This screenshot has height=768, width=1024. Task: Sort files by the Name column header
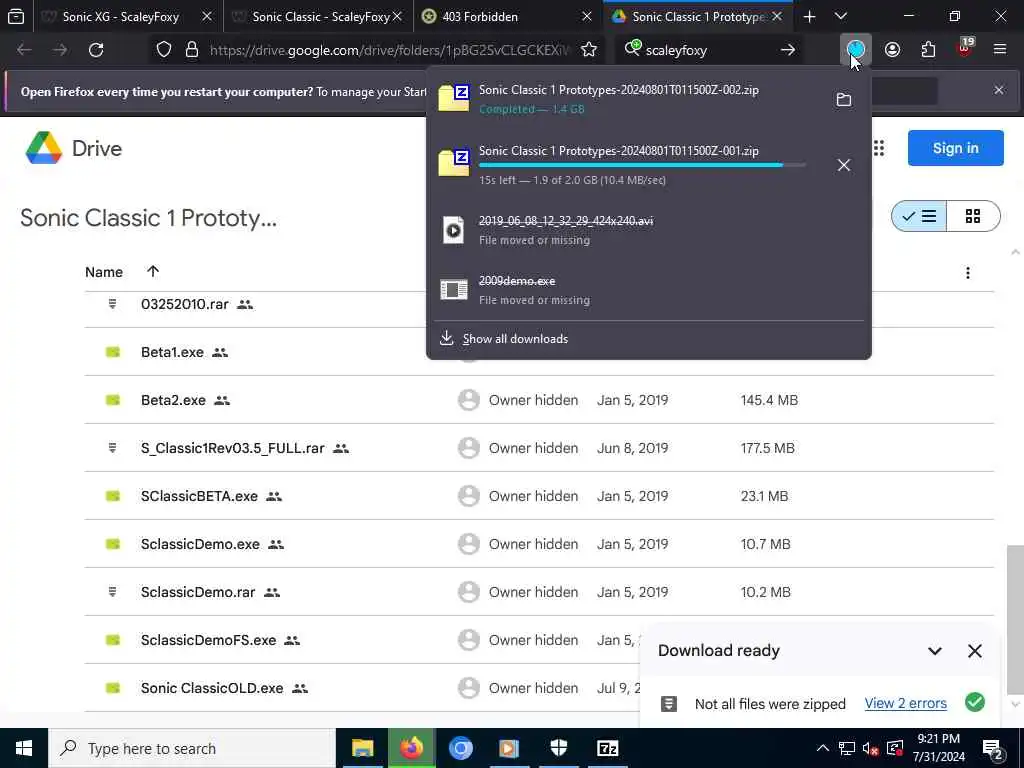(104, 272)
